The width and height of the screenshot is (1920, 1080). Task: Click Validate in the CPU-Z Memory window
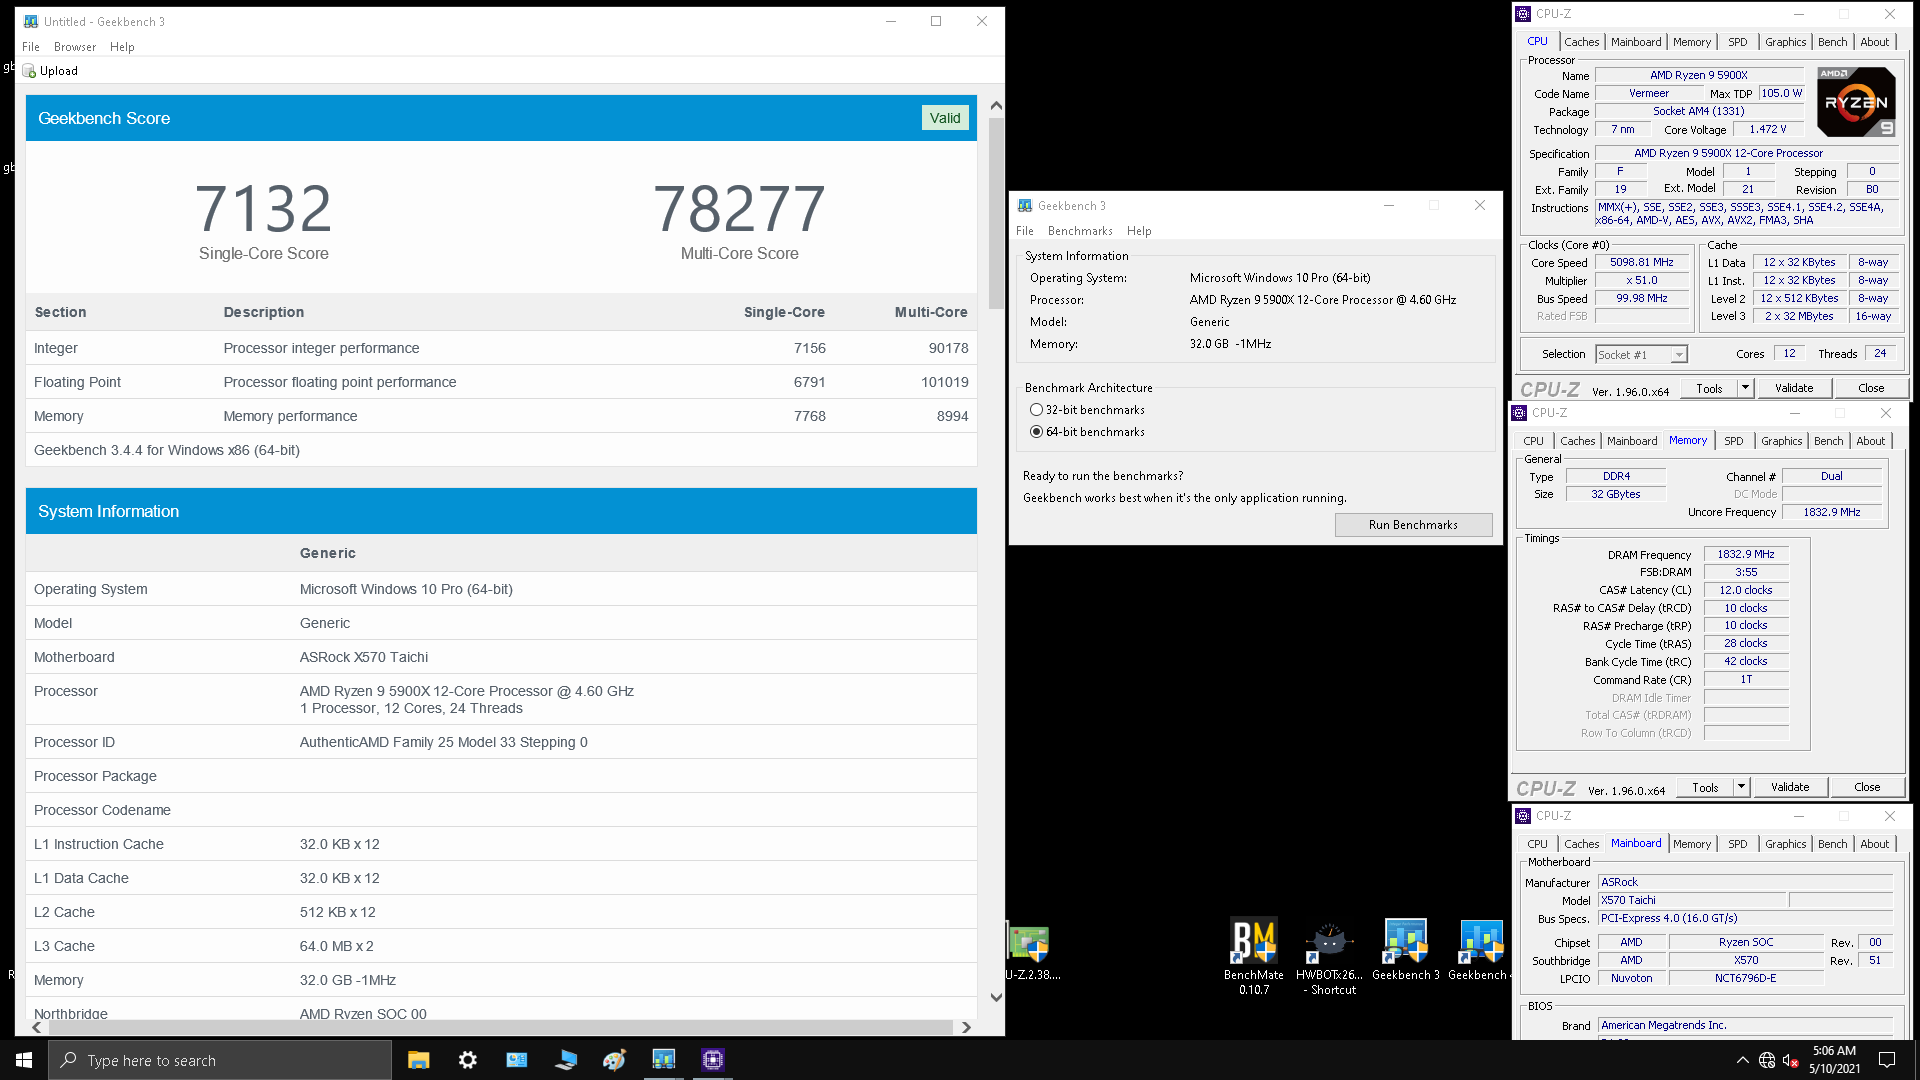pos(1789,787)
